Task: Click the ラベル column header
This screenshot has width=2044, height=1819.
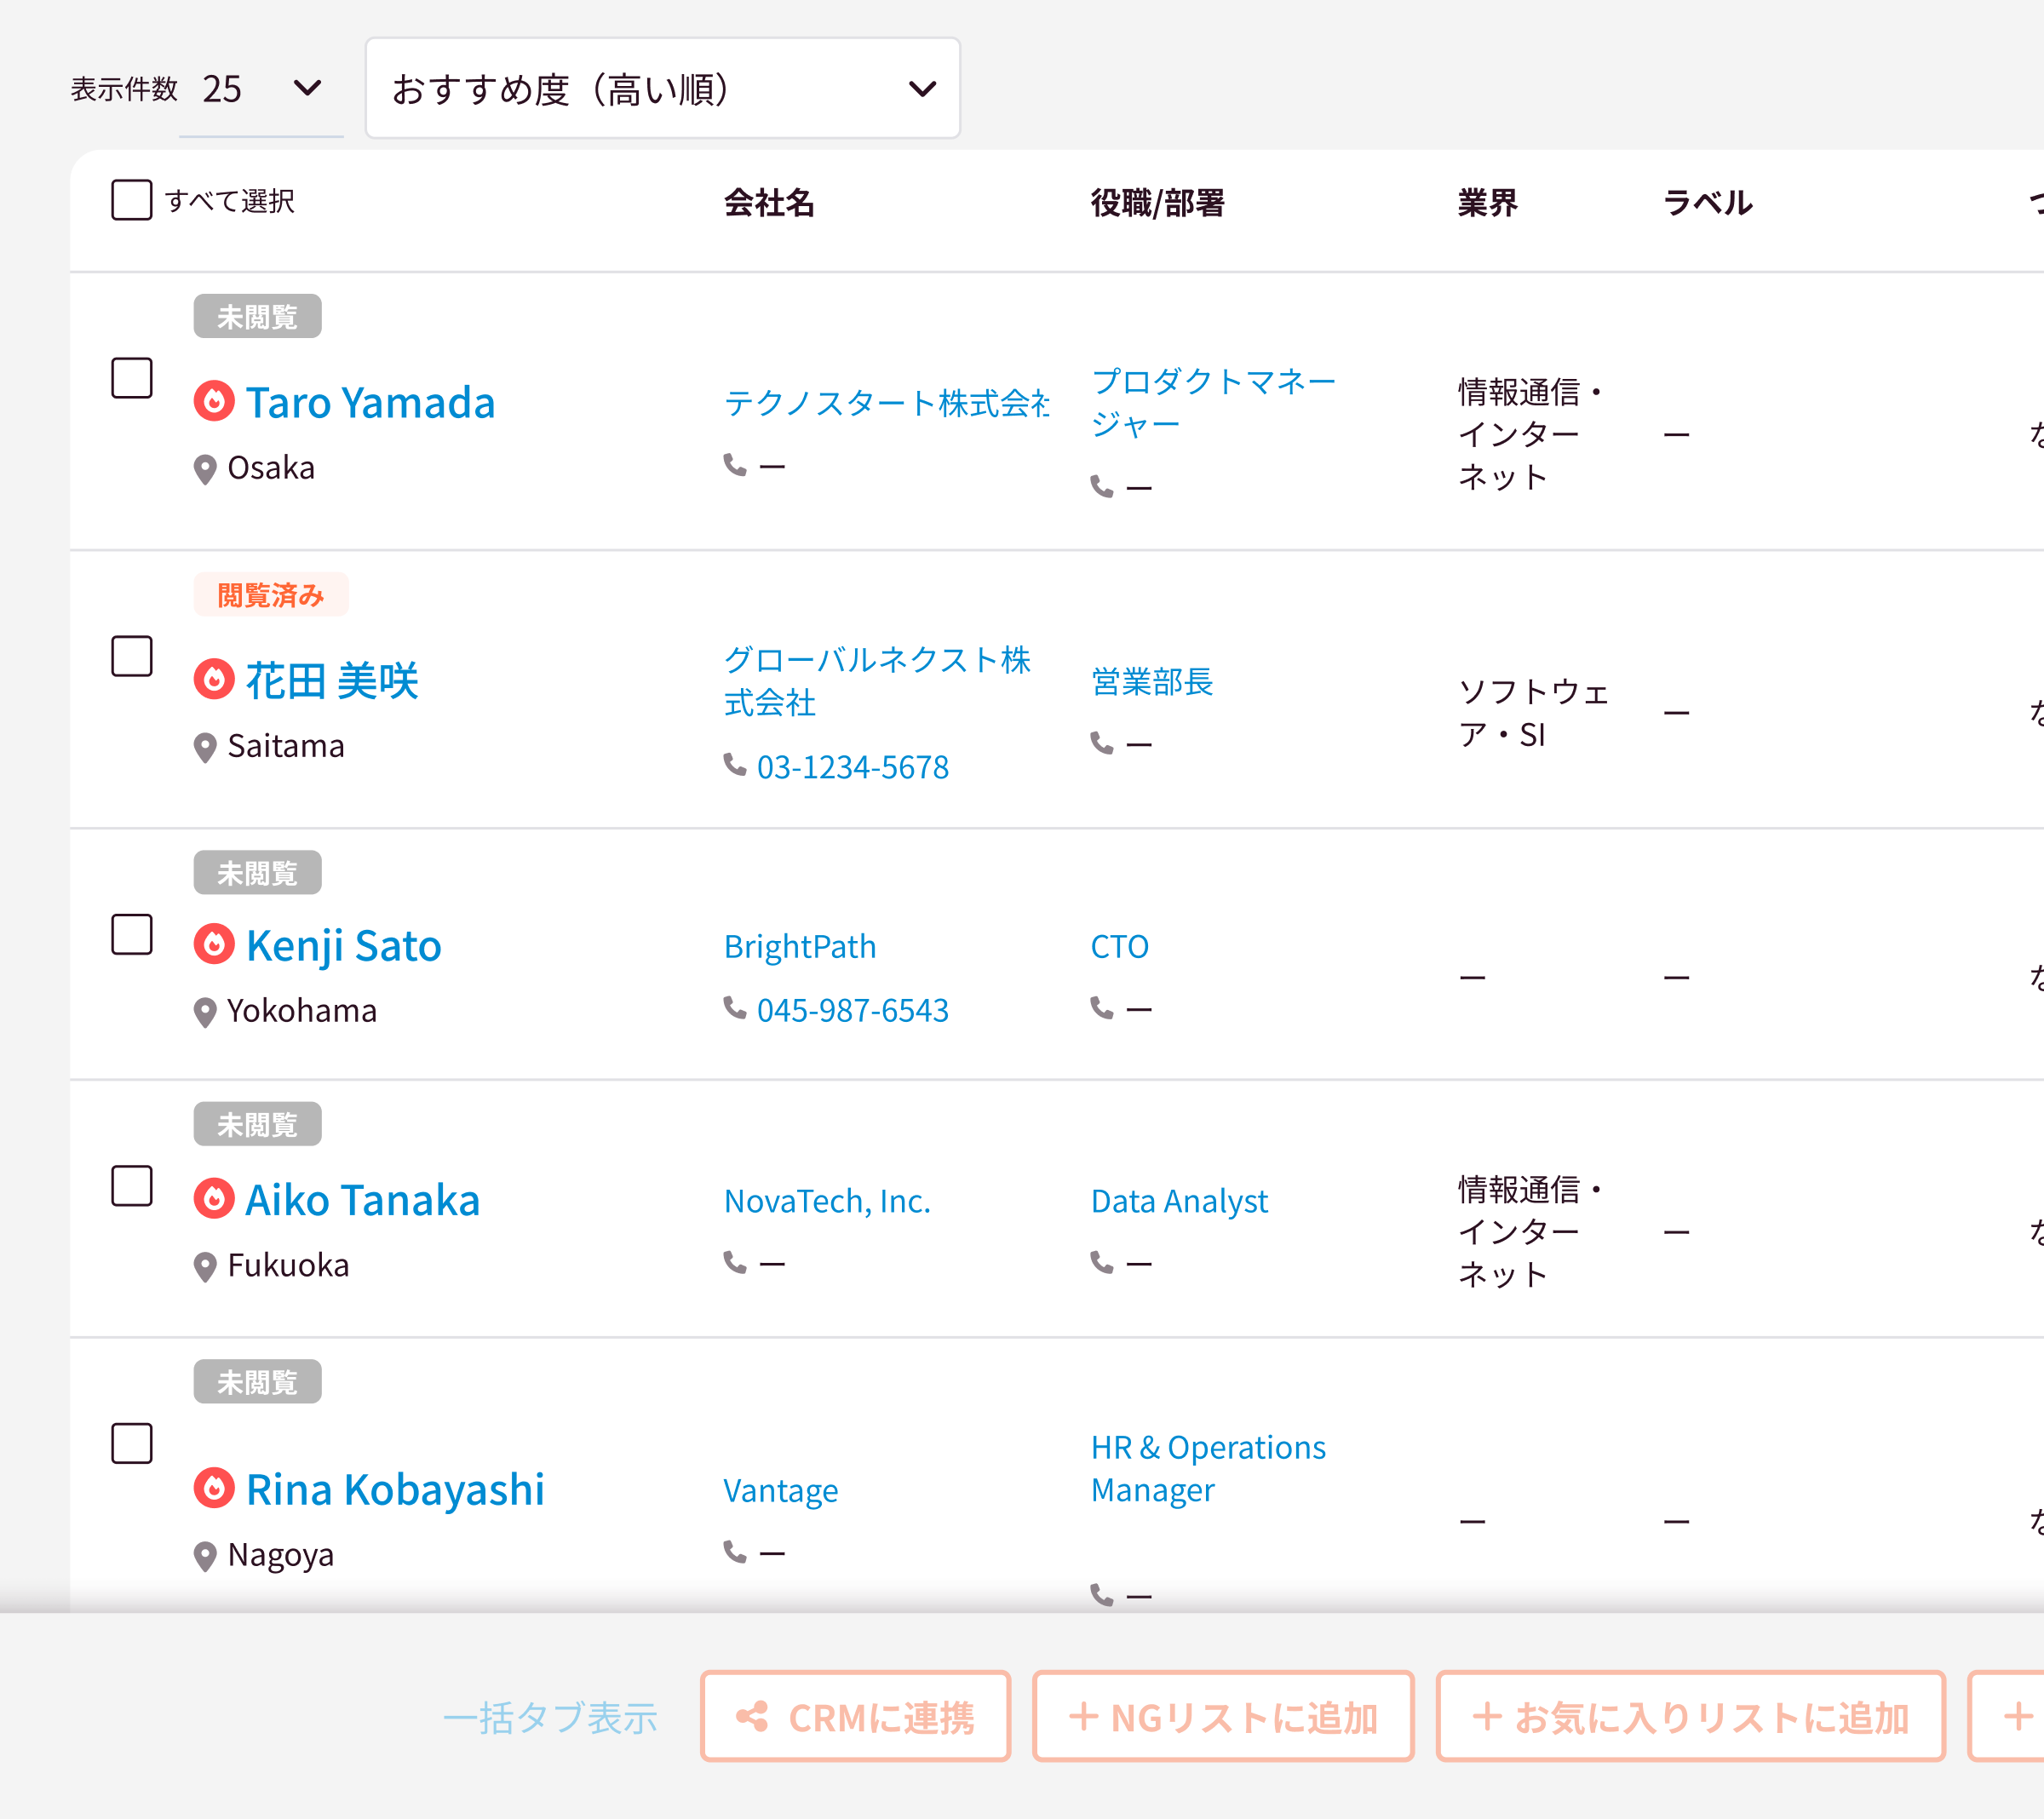Action: (1708, 203)
